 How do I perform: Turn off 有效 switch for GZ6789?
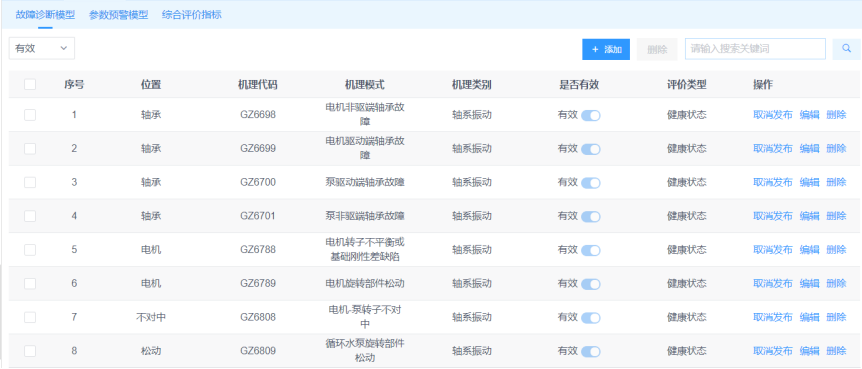pos(591,284)
